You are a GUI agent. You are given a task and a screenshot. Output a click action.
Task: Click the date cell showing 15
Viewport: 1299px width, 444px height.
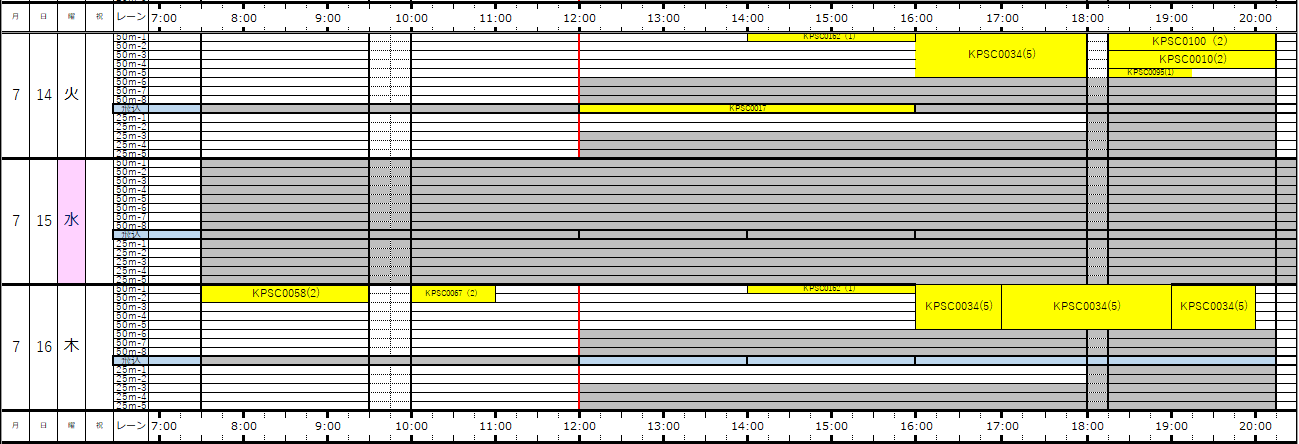point(44,221)
